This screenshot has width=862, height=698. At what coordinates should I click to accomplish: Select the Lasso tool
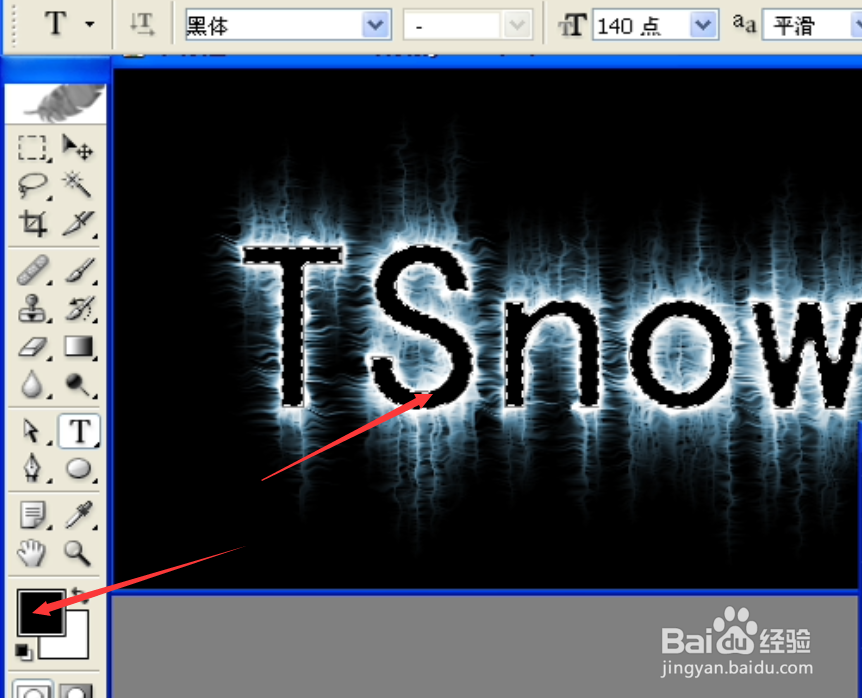point(32,185)
